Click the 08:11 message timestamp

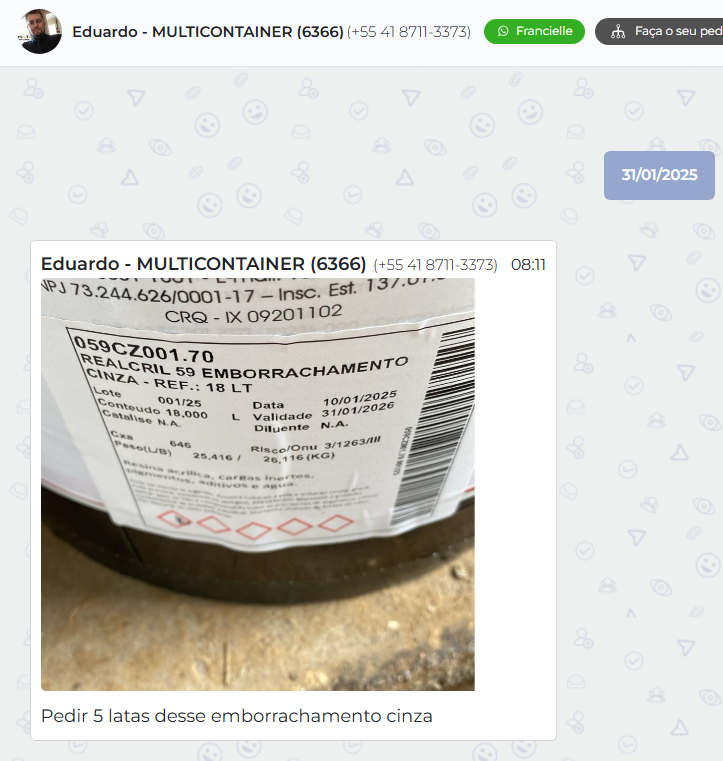coord(528,265)
